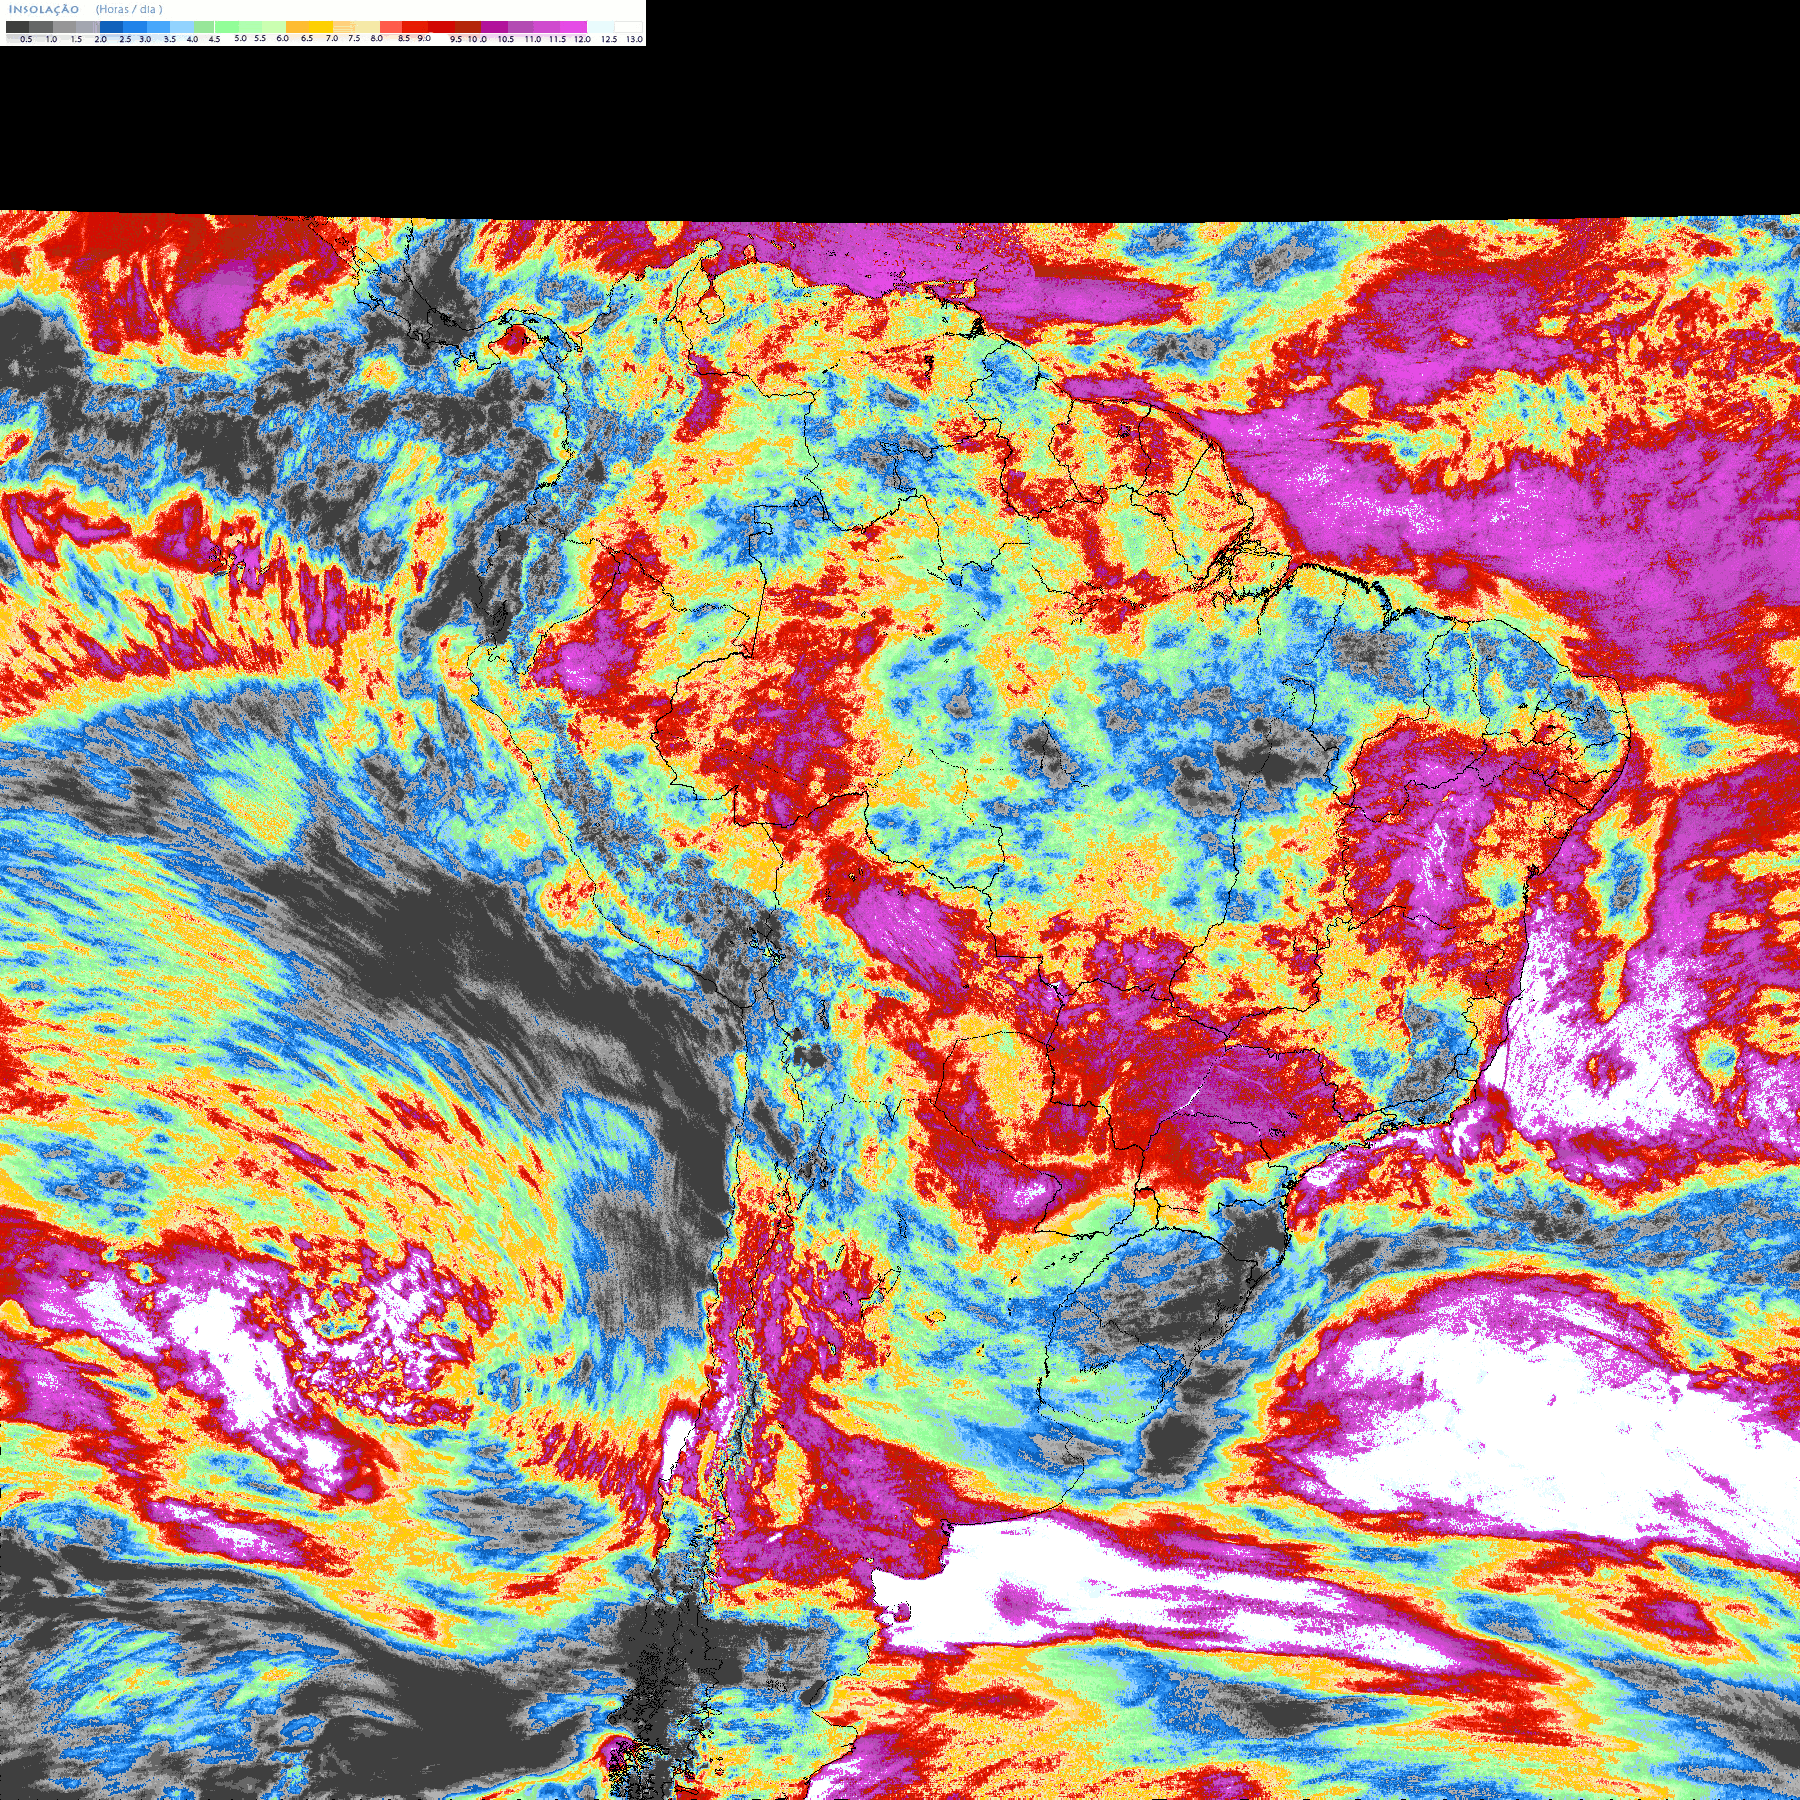
Task: Click the 9.5 legend value
Action: [456, 39]
